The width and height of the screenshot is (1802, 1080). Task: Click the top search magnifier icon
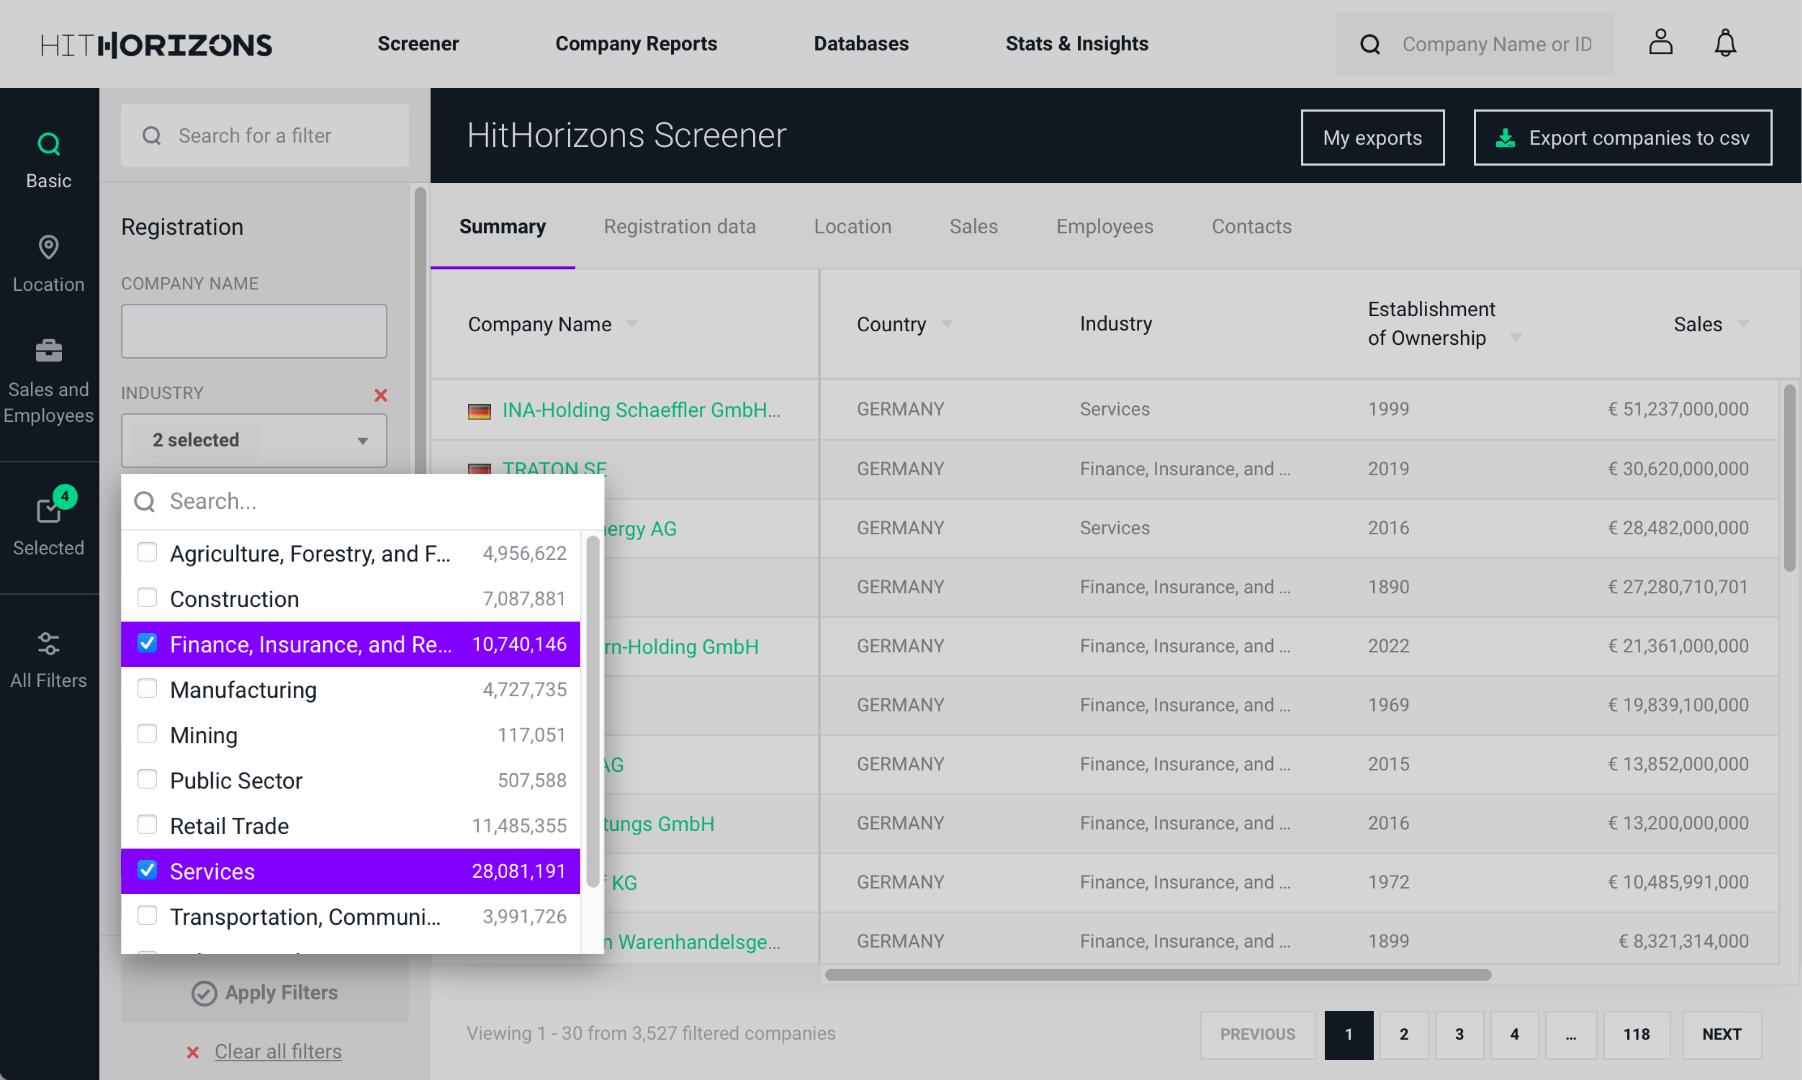coord(1370,44)
